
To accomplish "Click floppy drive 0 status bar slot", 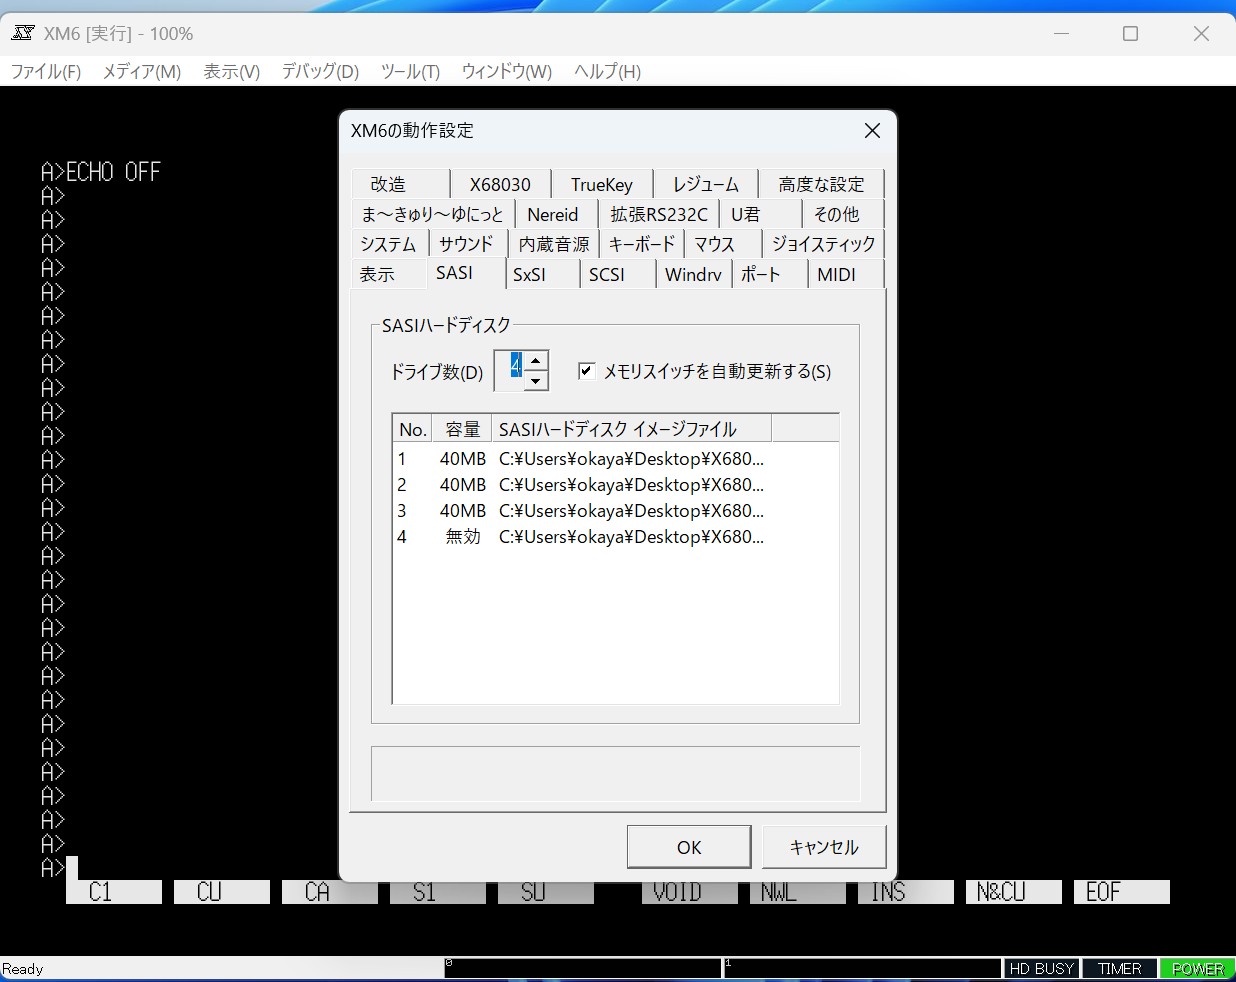I will (582, 968).
